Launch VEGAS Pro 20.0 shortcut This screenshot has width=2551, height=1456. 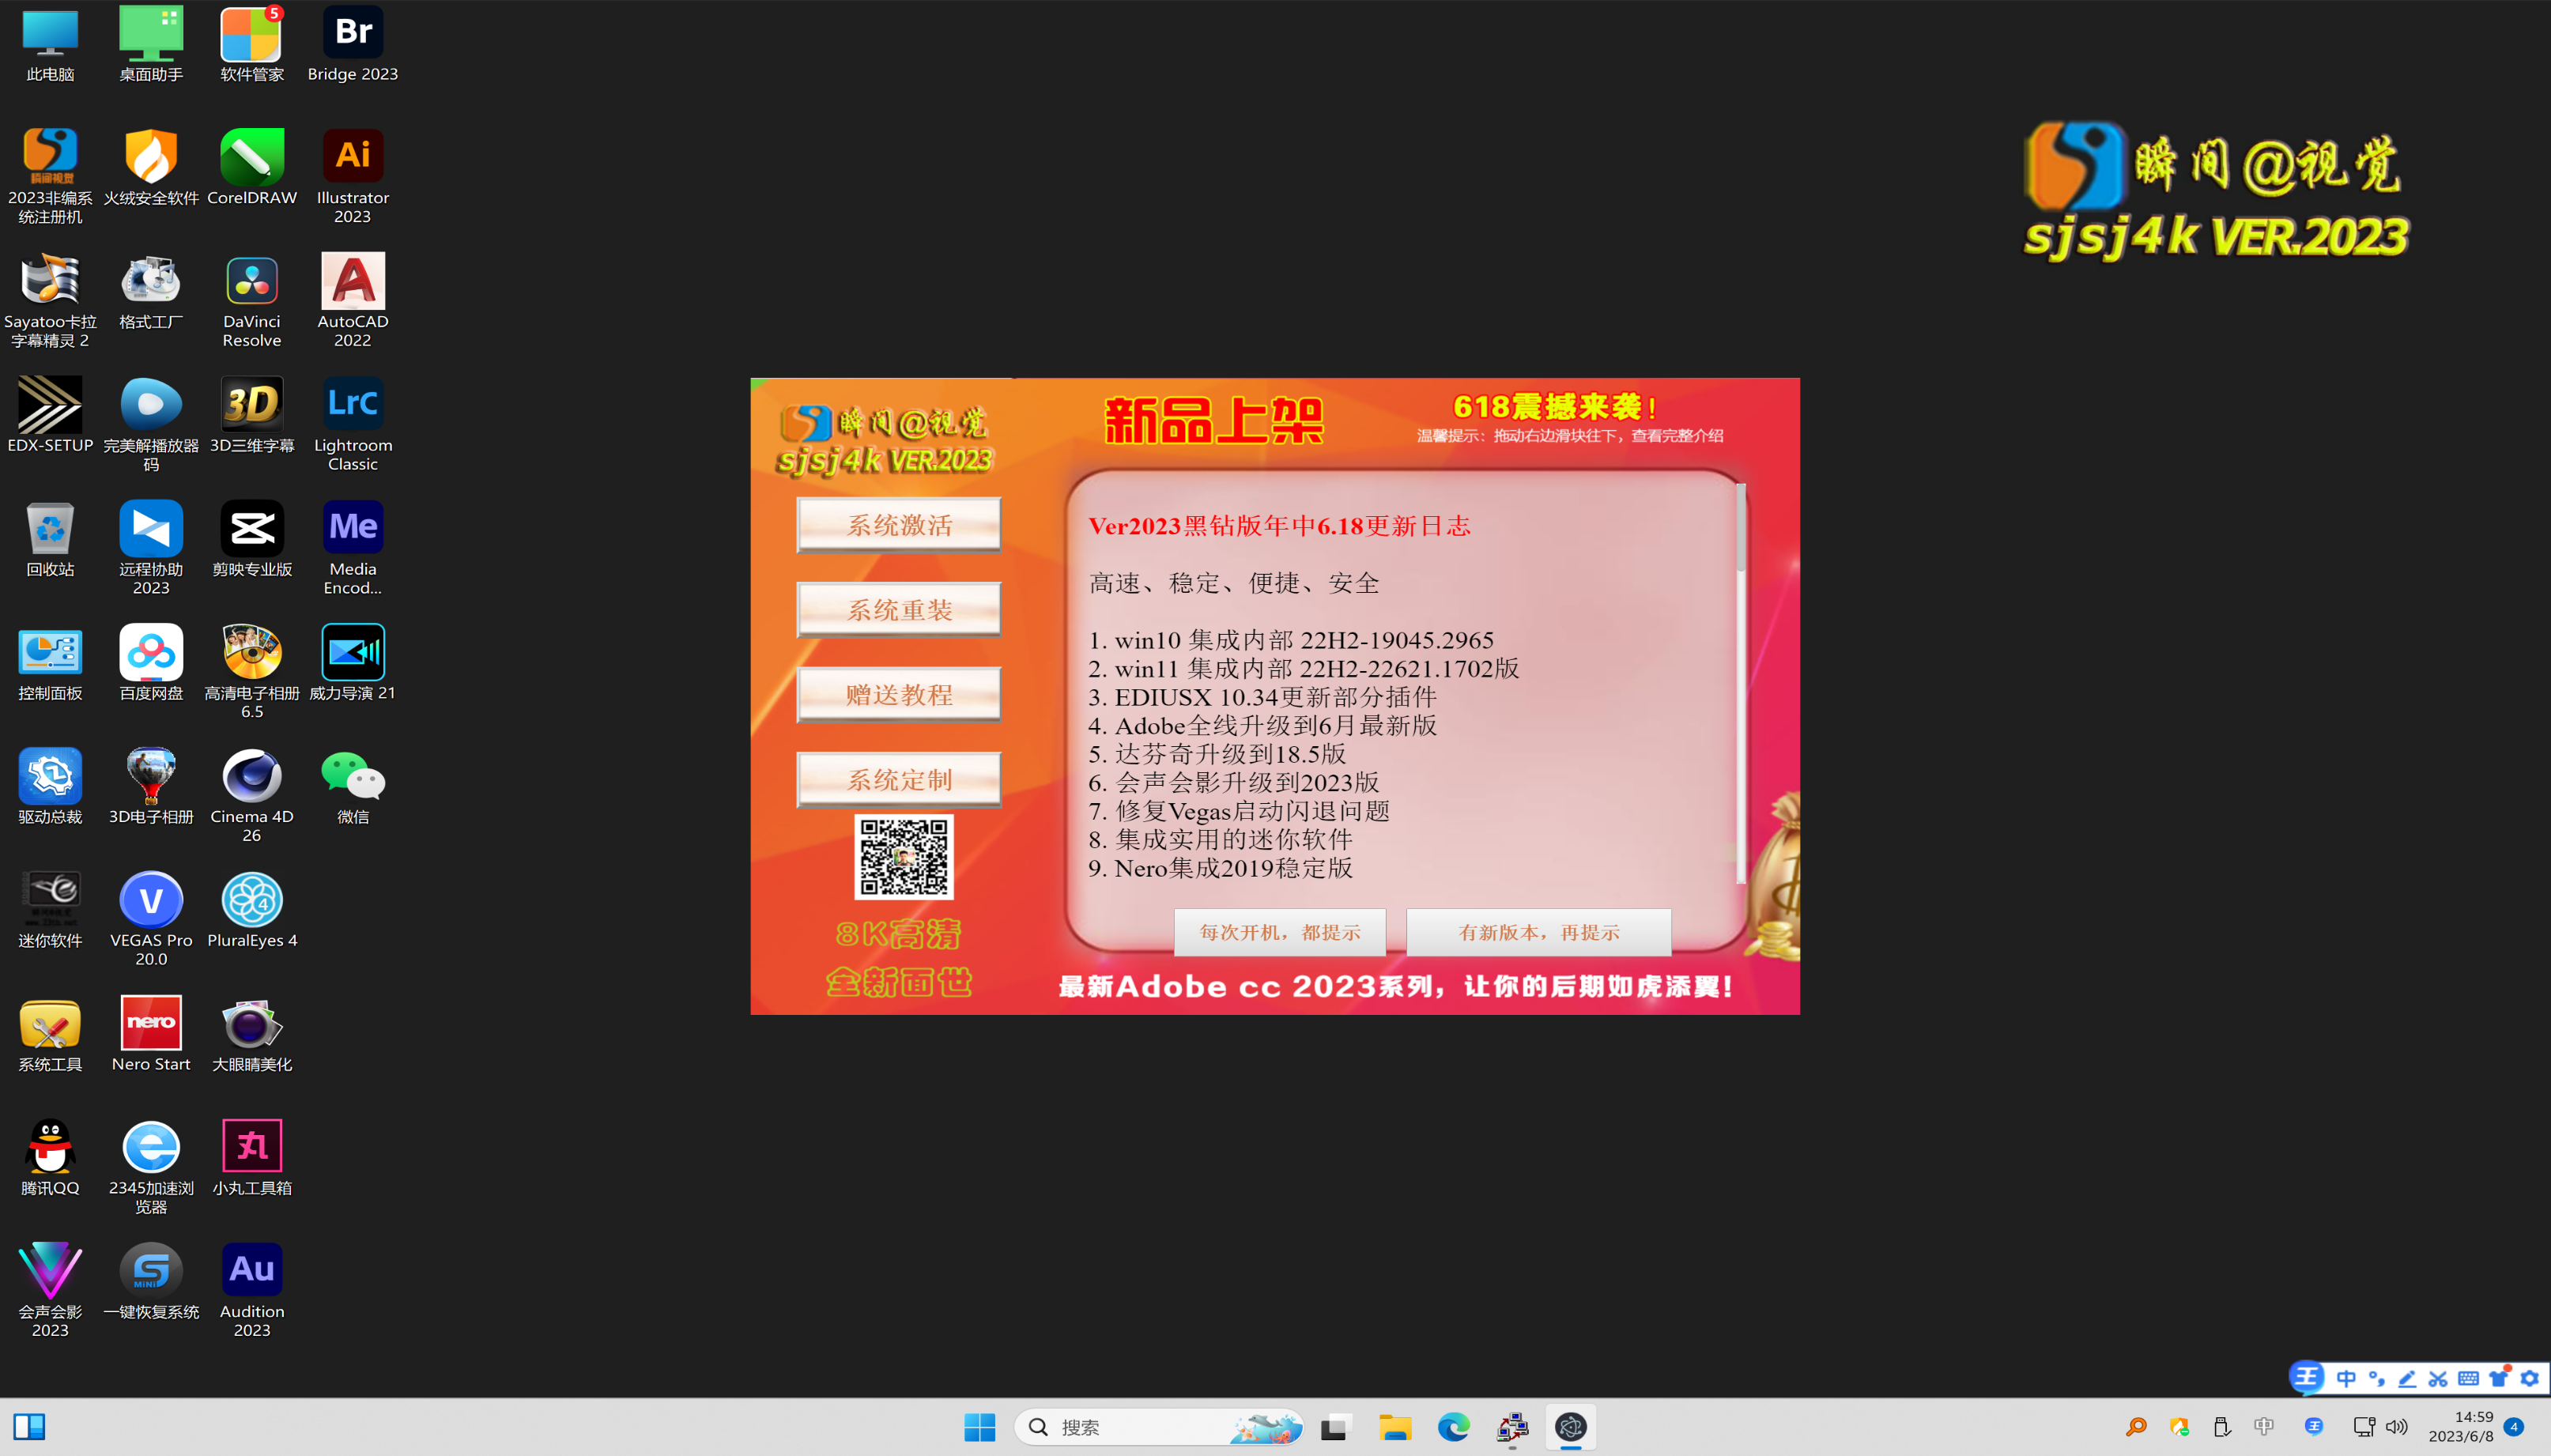151,919
